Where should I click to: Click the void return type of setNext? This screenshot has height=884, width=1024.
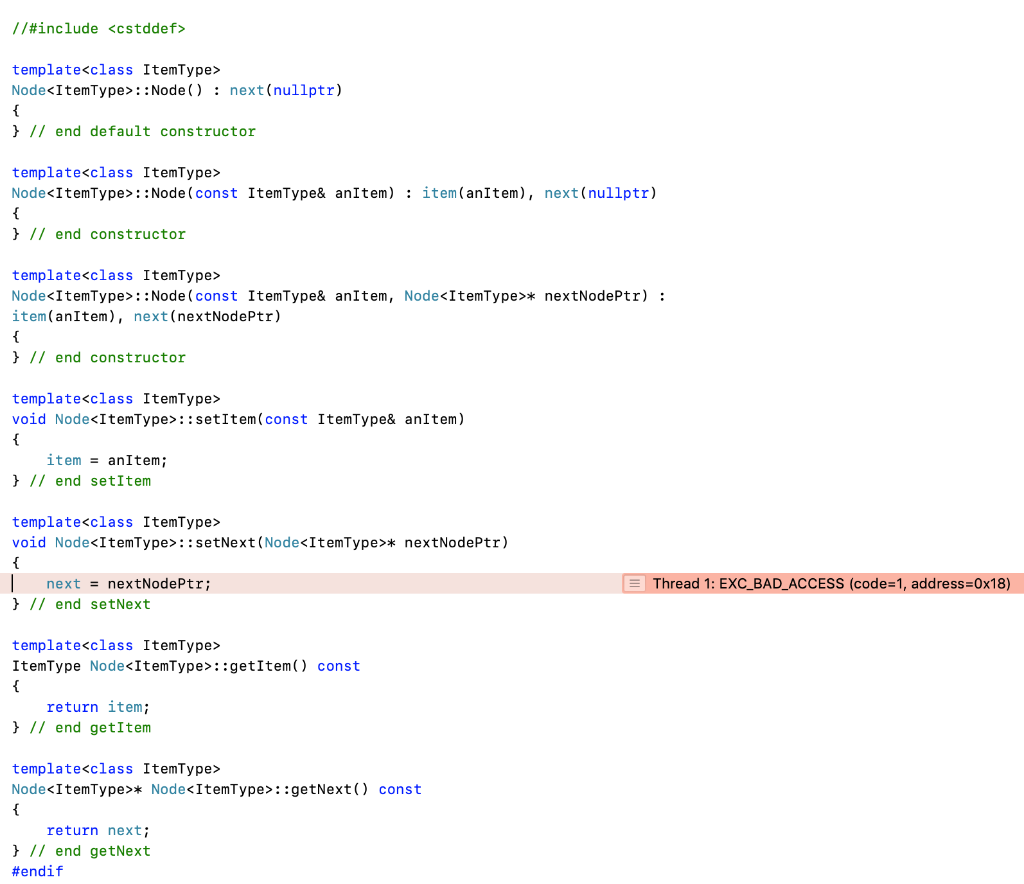tap(27, 542)
